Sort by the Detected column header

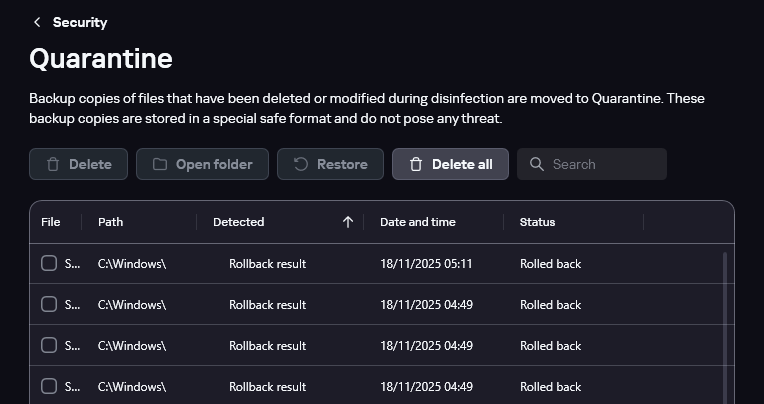coord(239,222)
